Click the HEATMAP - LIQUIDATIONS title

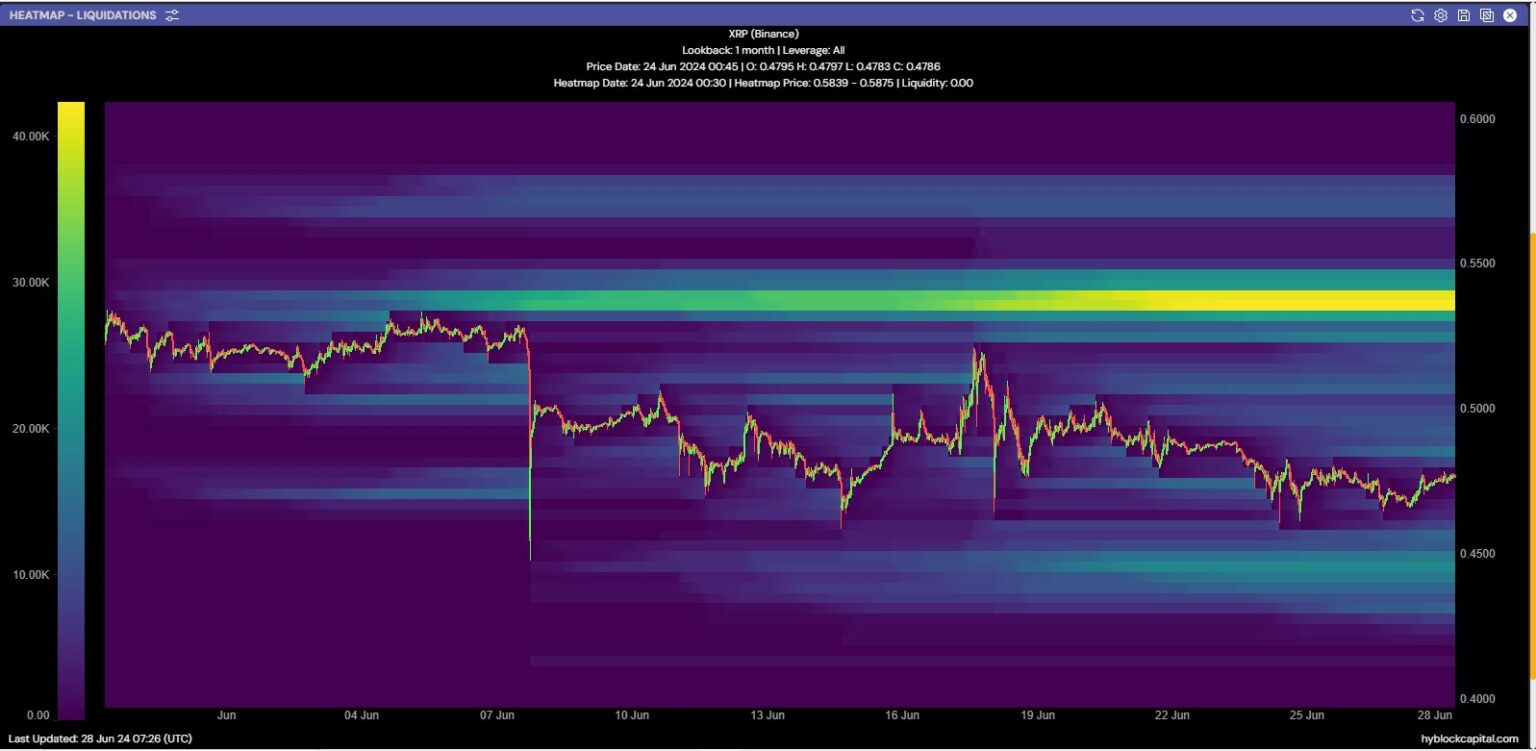(x=83, y=15)
